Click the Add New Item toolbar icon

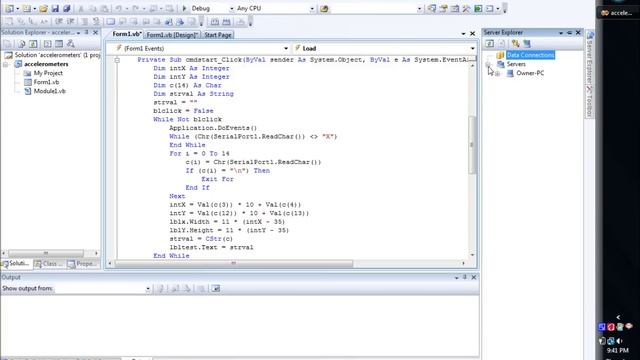point(27,8)
